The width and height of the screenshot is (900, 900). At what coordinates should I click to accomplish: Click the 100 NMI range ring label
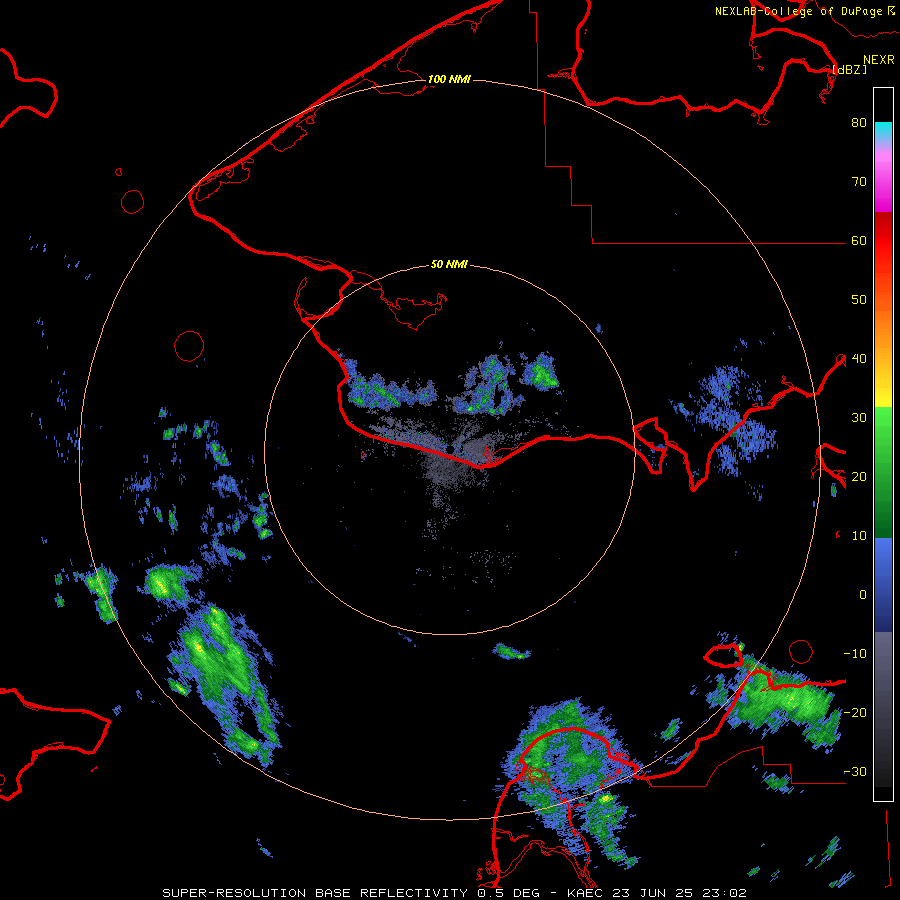point(449,79)
